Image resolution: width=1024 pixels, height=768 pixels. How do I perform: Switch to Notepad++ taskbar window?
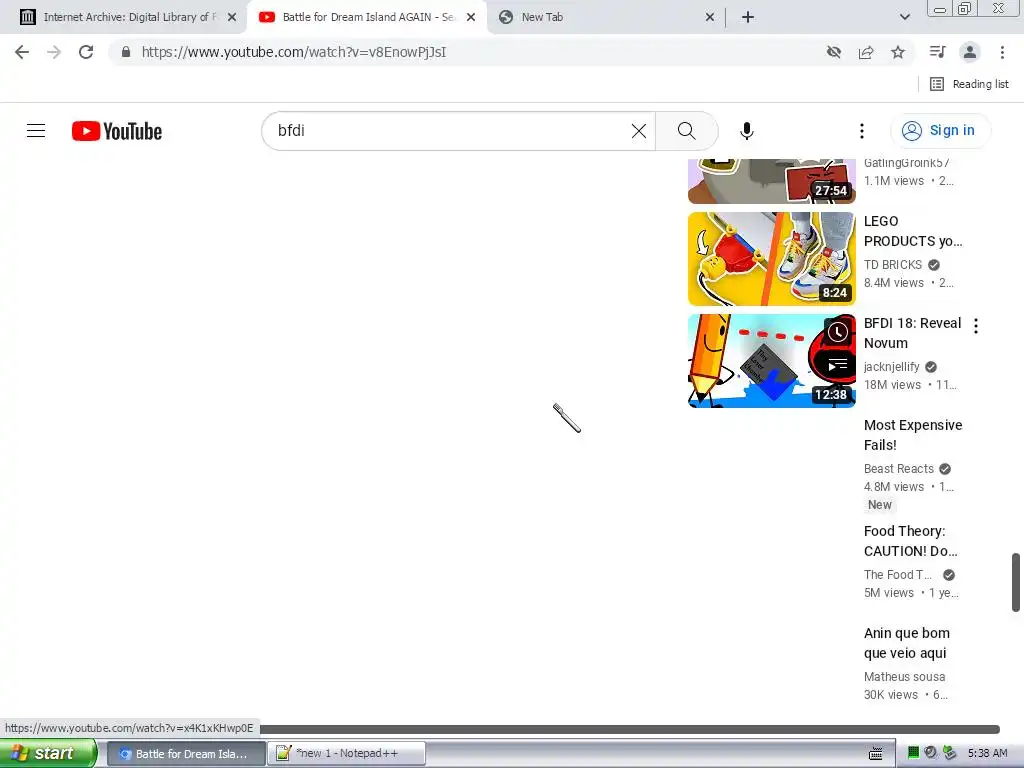346,754
